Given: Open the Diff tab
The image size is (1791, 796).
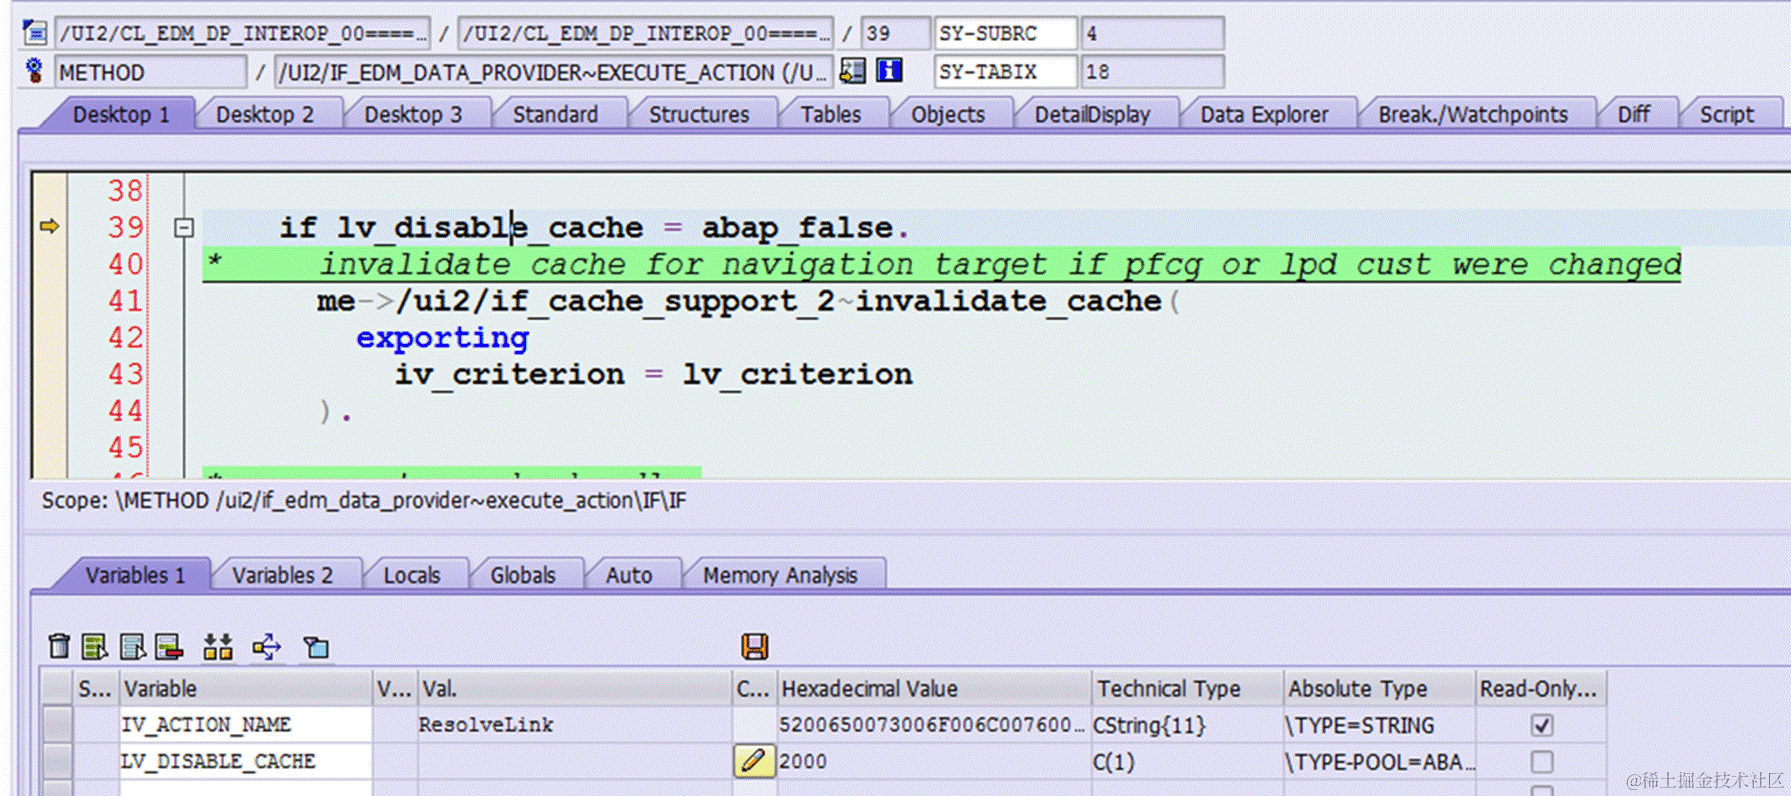Looking at the screenshot, I should click(1633, 114).
